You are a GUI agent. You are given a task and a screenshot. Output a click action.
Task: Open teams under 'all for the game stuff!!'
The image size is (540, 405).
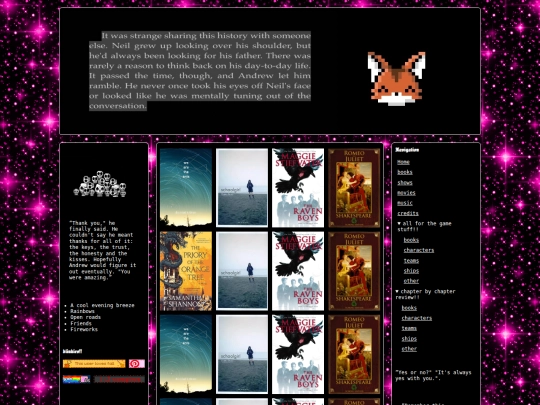(411, 261)
